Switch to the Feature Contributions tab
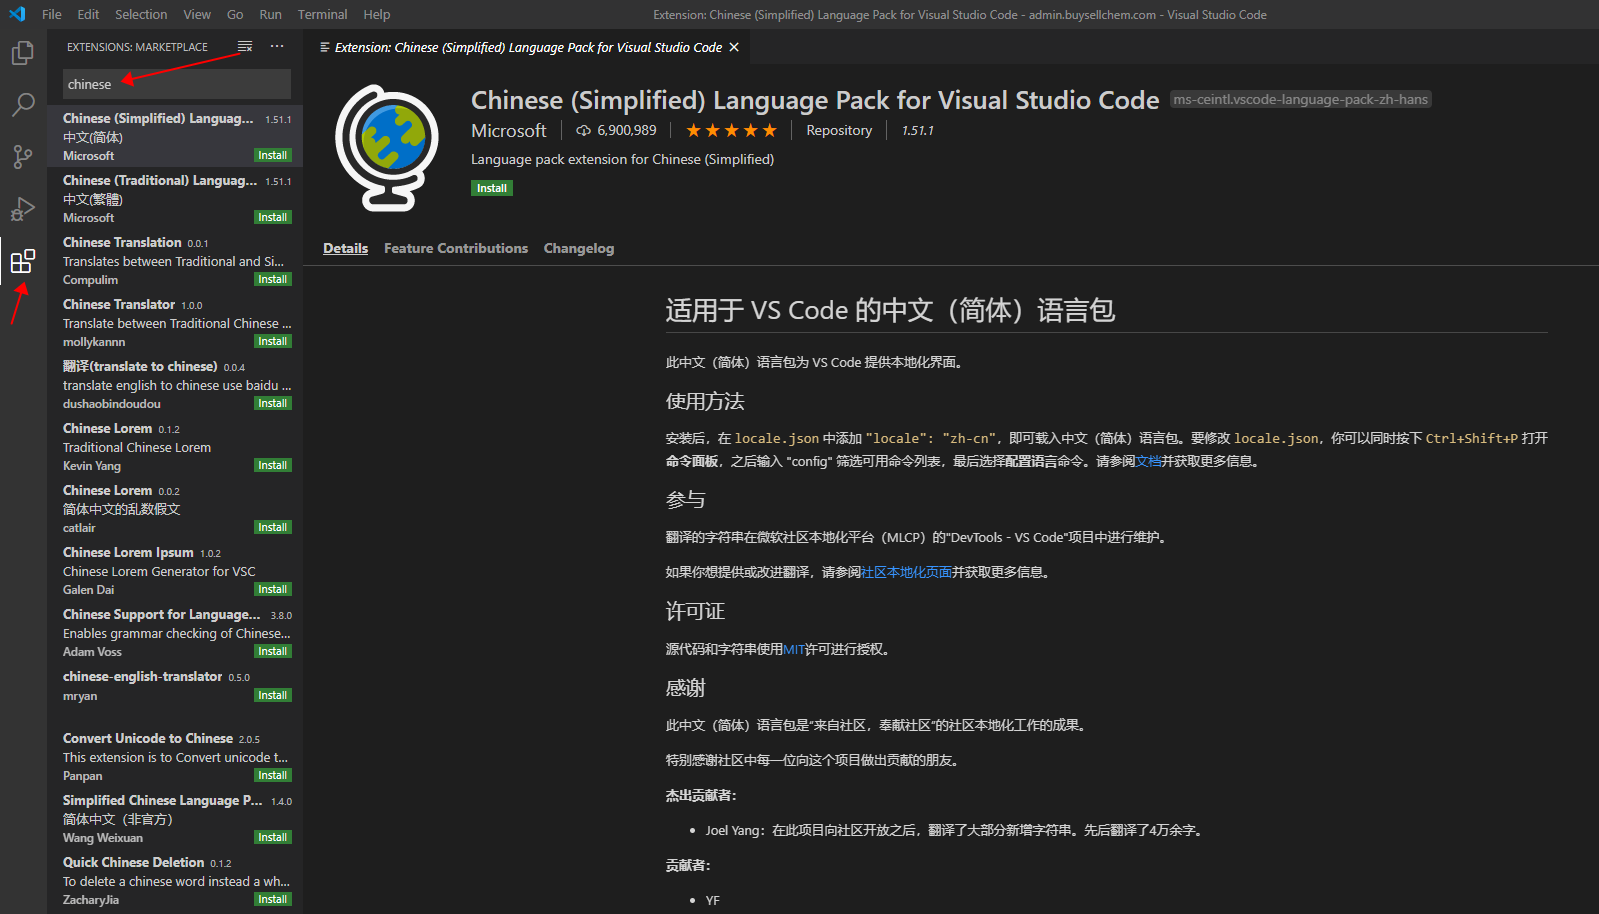1599x914 pixels. coord(456,248)
